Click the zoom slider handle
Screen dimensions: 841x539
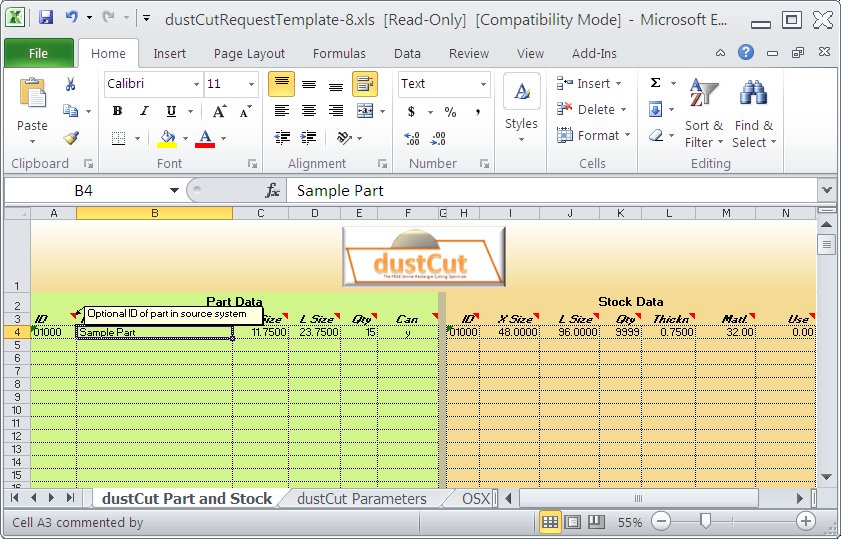(706, 520)
